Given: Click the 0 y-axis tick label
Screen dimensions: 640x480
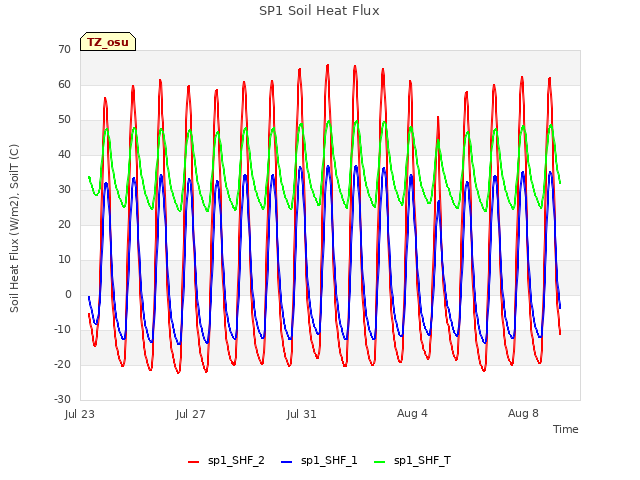Looking at the screenshot, I should tap(68, 295).
